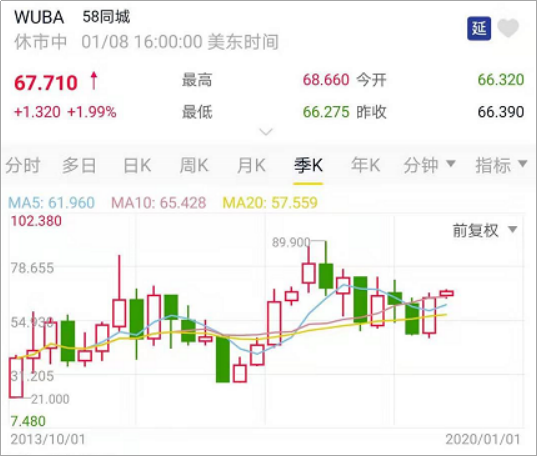Expand quote details with the down chevron
The height and width of the screenshot is (457, 538).
[266, 131]
